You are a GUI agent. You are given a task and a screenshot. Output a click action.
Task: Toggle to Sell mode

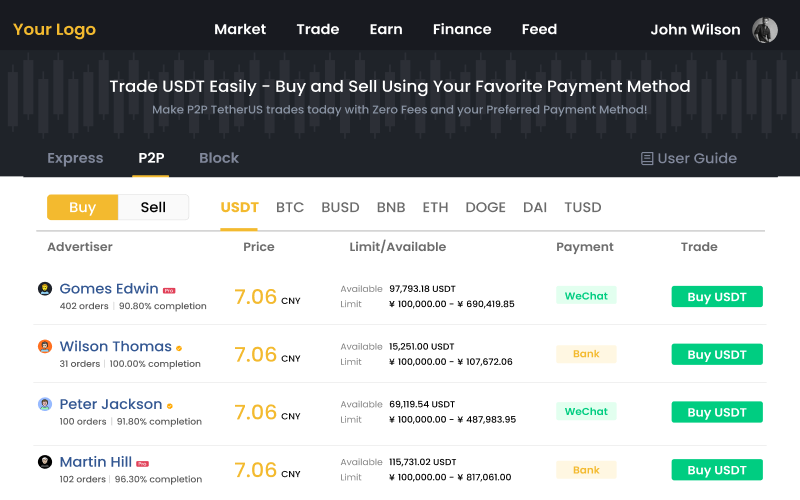coord(153,207)
